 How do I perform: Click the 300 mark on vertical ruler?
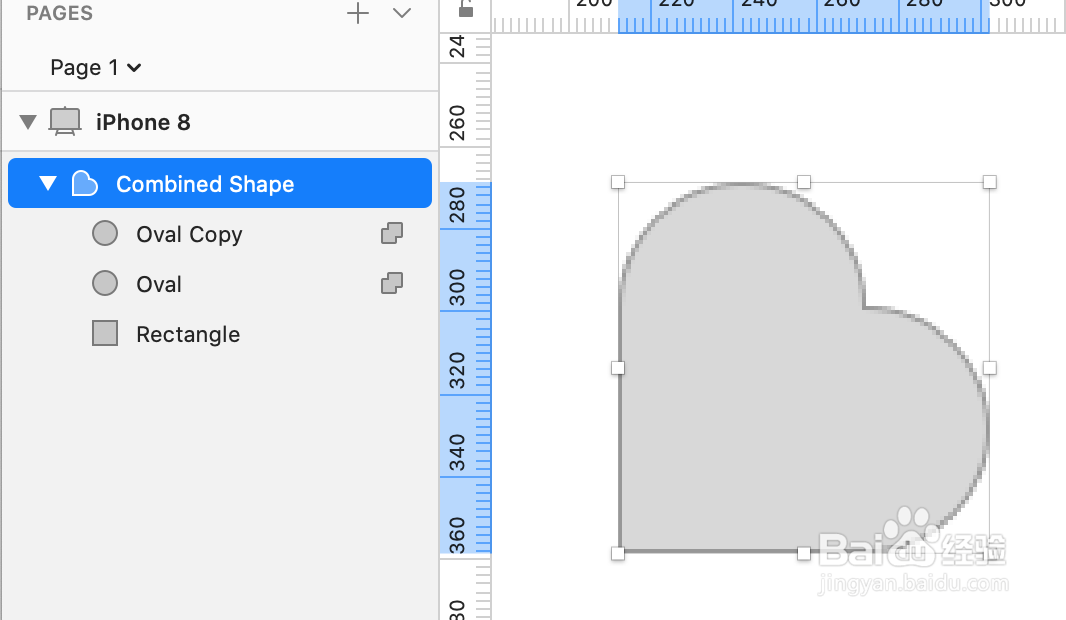coord(457,288)
